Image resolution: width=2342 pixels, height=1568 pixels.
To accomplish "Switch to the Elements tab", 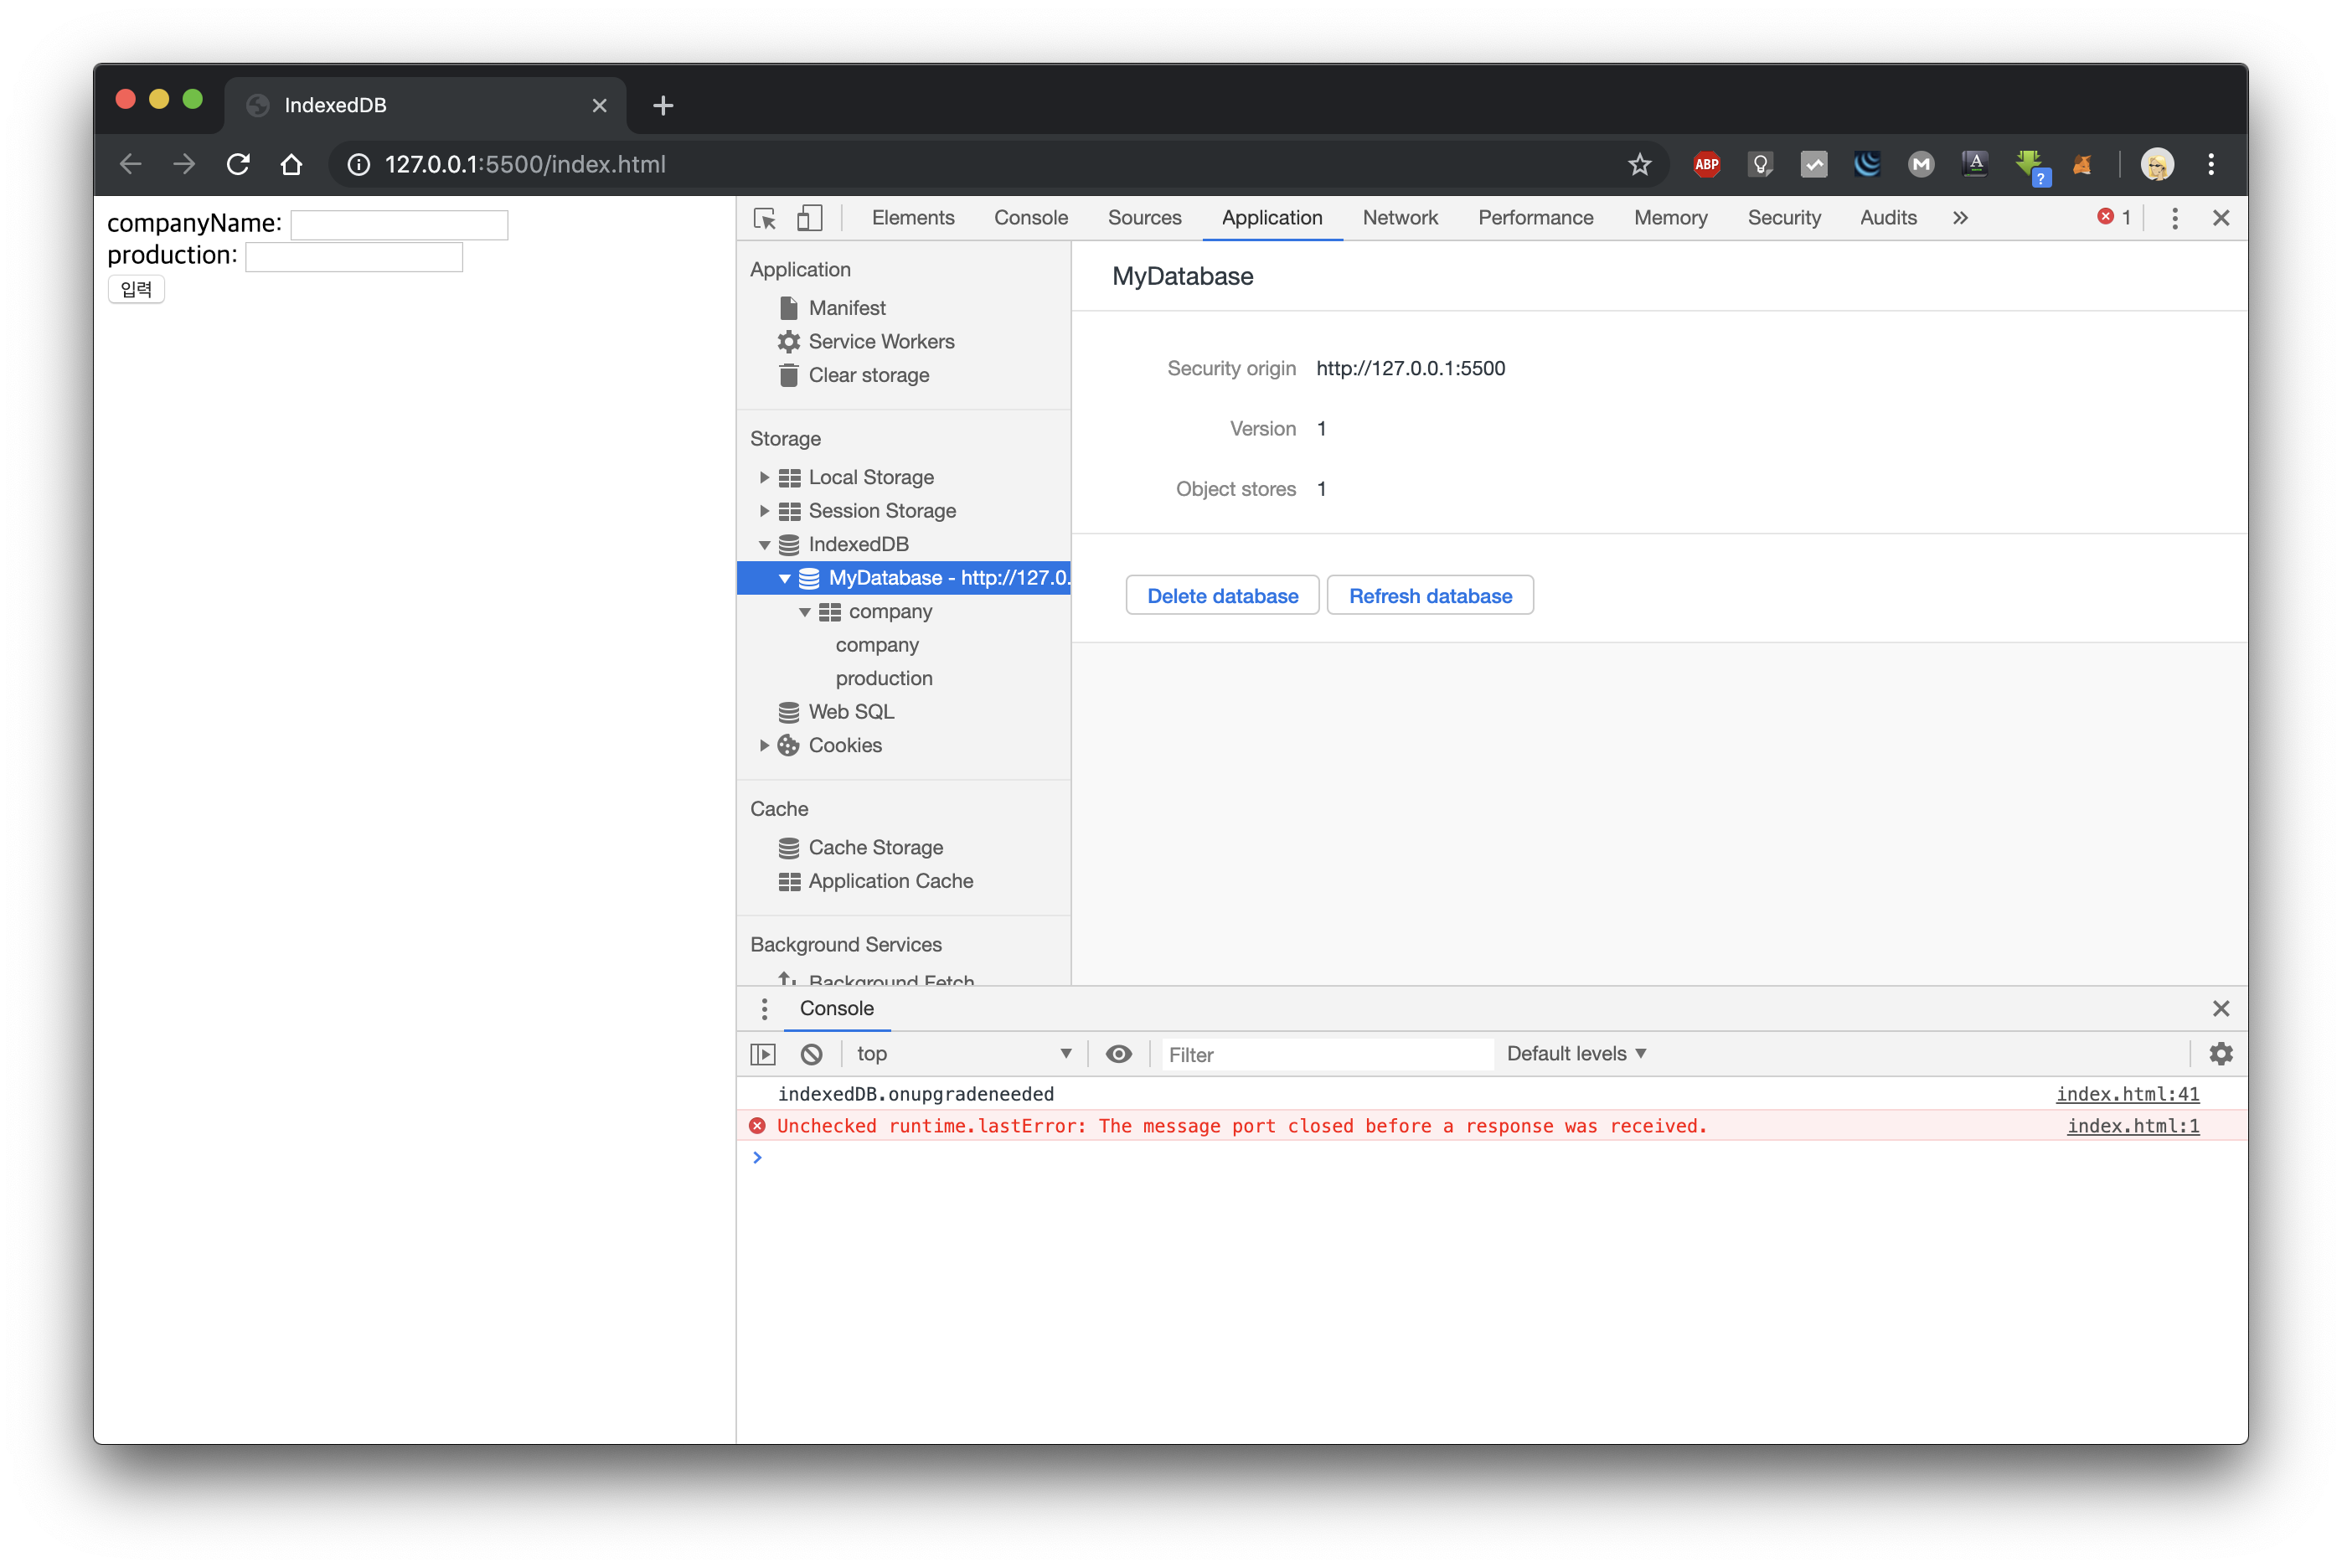I will tap(912, 218).
